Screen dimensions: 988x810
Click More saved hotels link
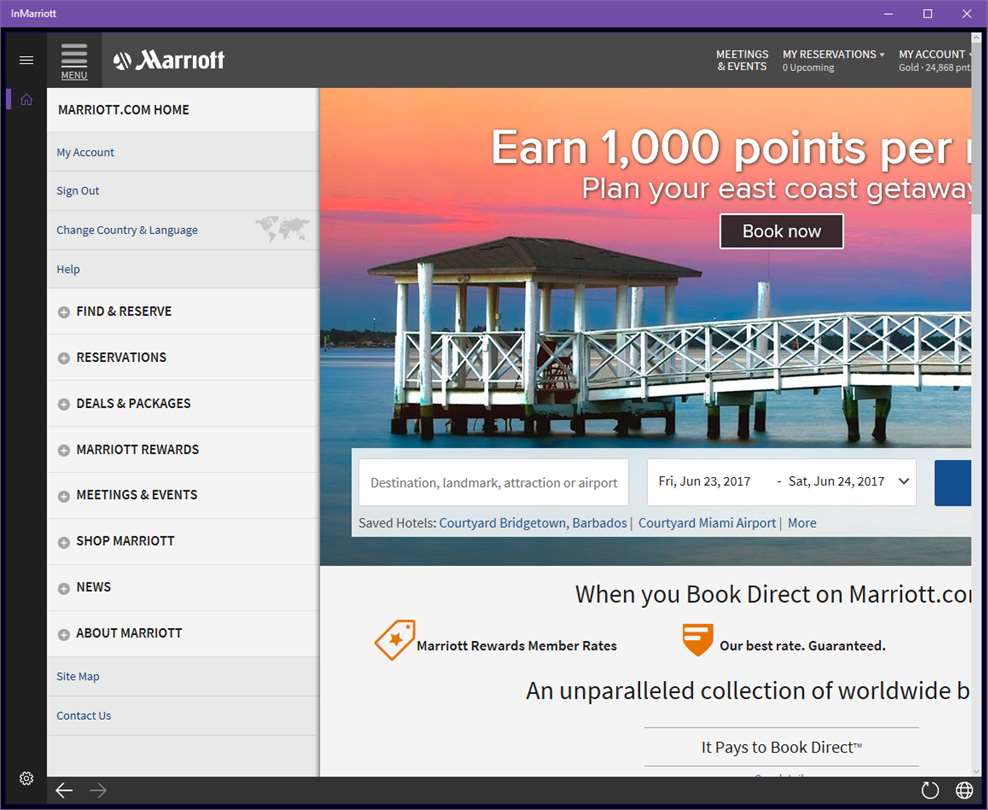point(802,523)
